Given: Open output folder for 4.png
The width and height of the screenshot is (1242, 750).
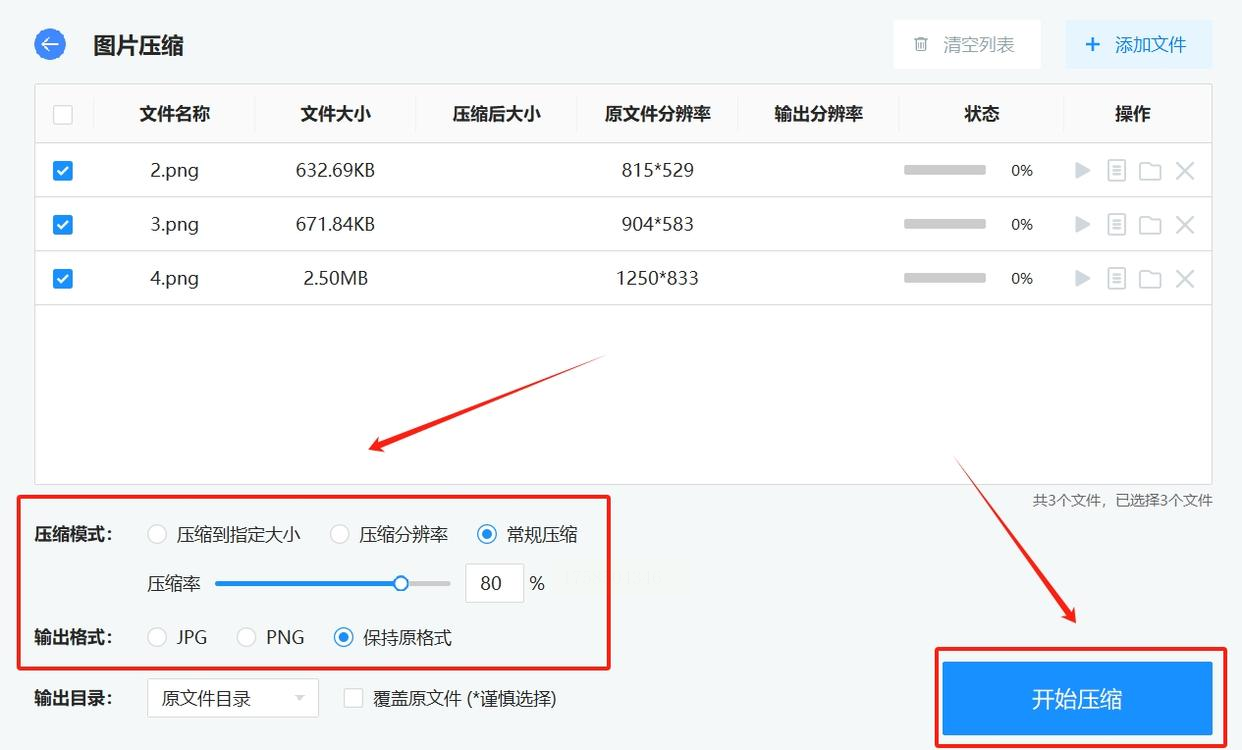Looking at the screenshot, I should point(1150,279).
